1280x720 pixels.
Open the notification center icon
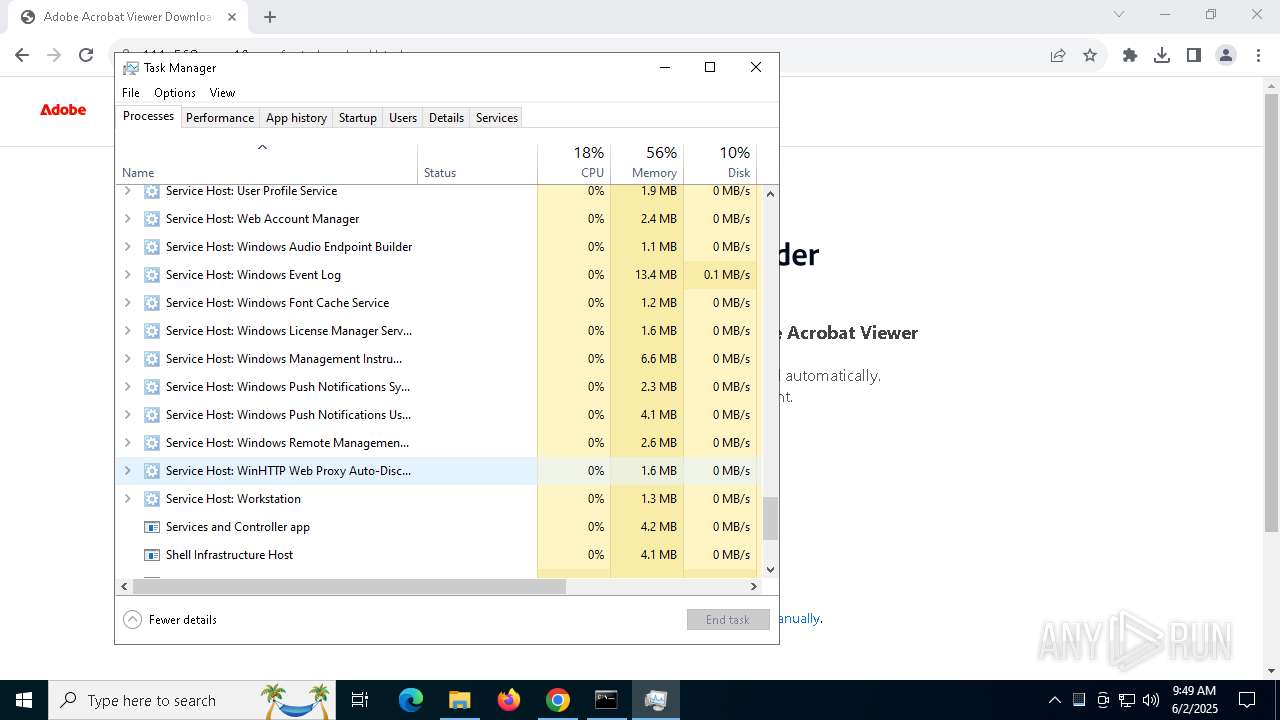click(1247, 700)
